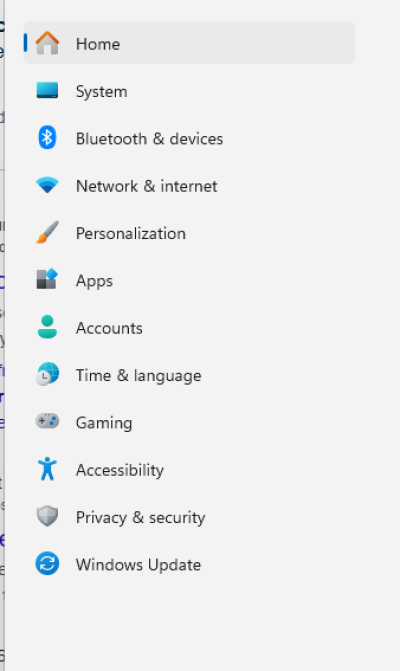Click the globe and clock icon
Viewport: 400px width, 671px height.
tap(47, 374)
